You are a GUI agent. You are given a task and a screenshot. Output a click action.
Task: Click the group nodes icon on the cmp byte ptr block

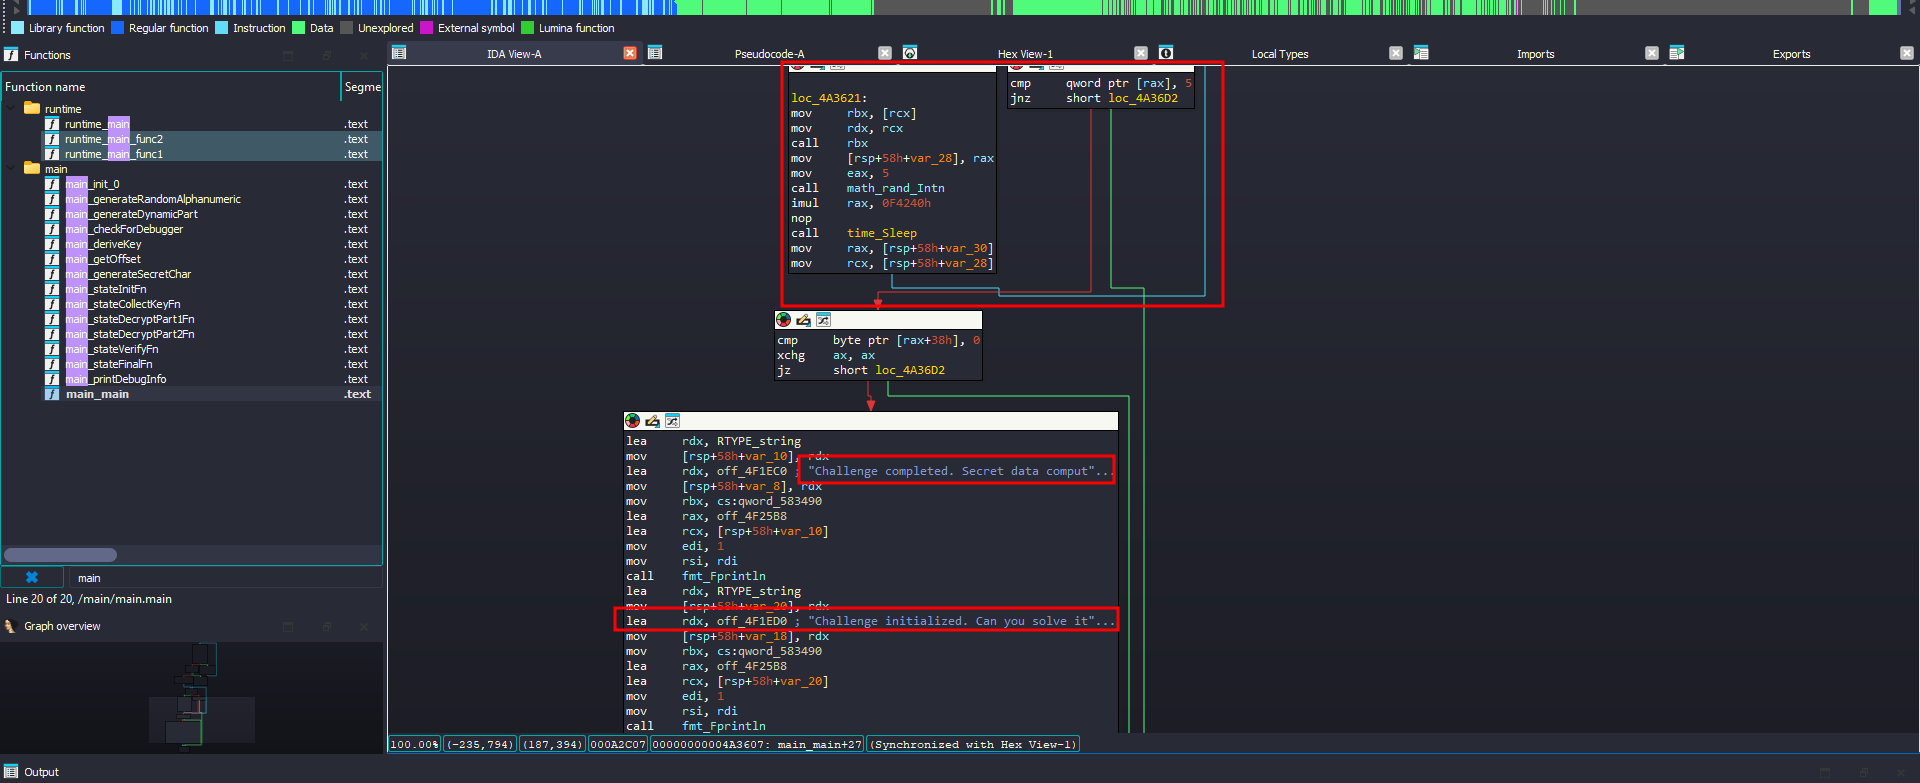(823, 320)
